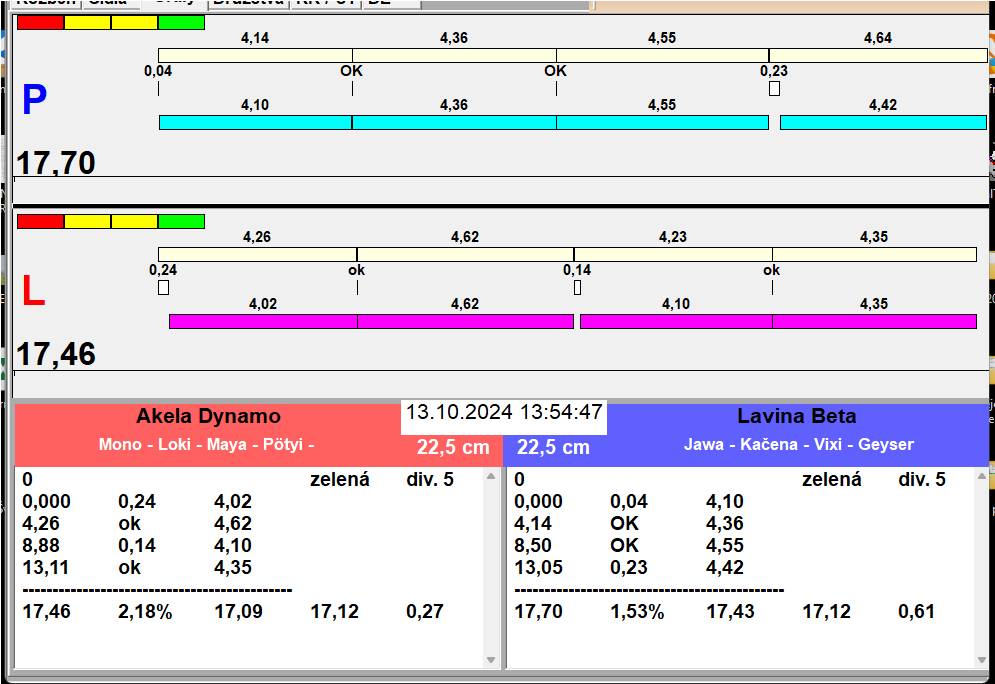Click the green start light in lane P
The width and height of the screenshot is (995, 684).
point(181,22)
